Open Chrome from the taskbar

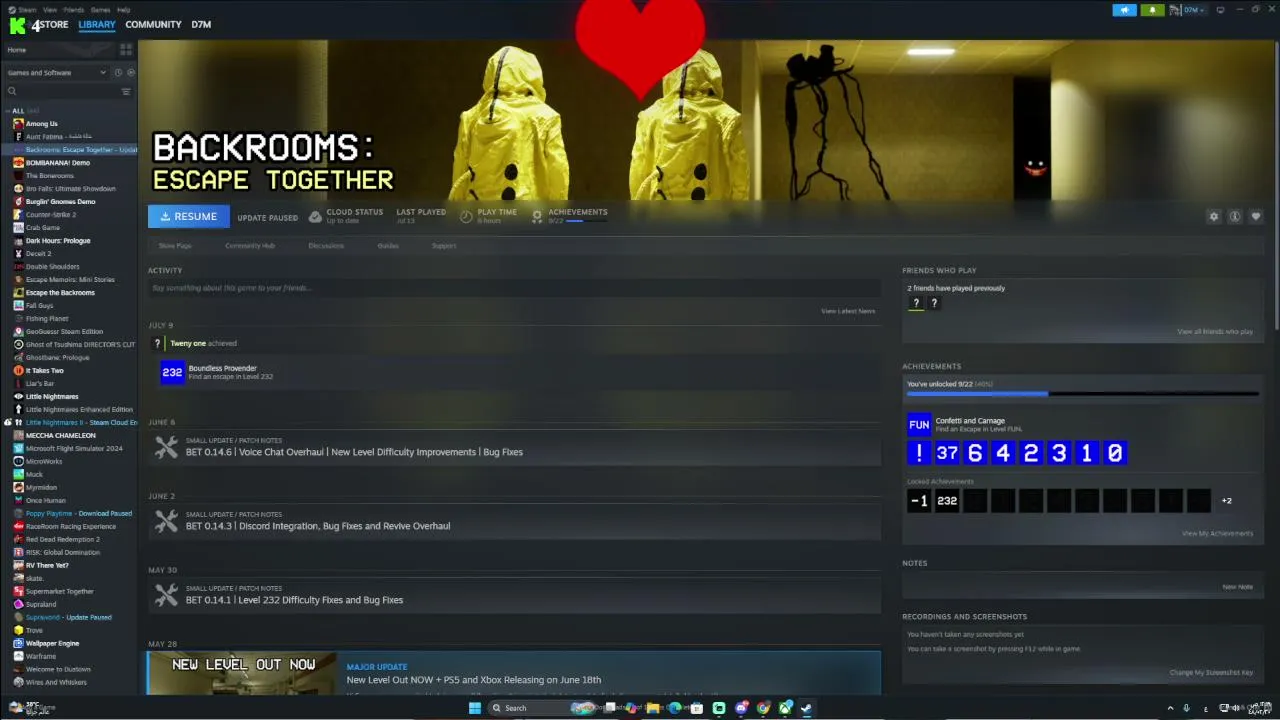tap(763, 708)
